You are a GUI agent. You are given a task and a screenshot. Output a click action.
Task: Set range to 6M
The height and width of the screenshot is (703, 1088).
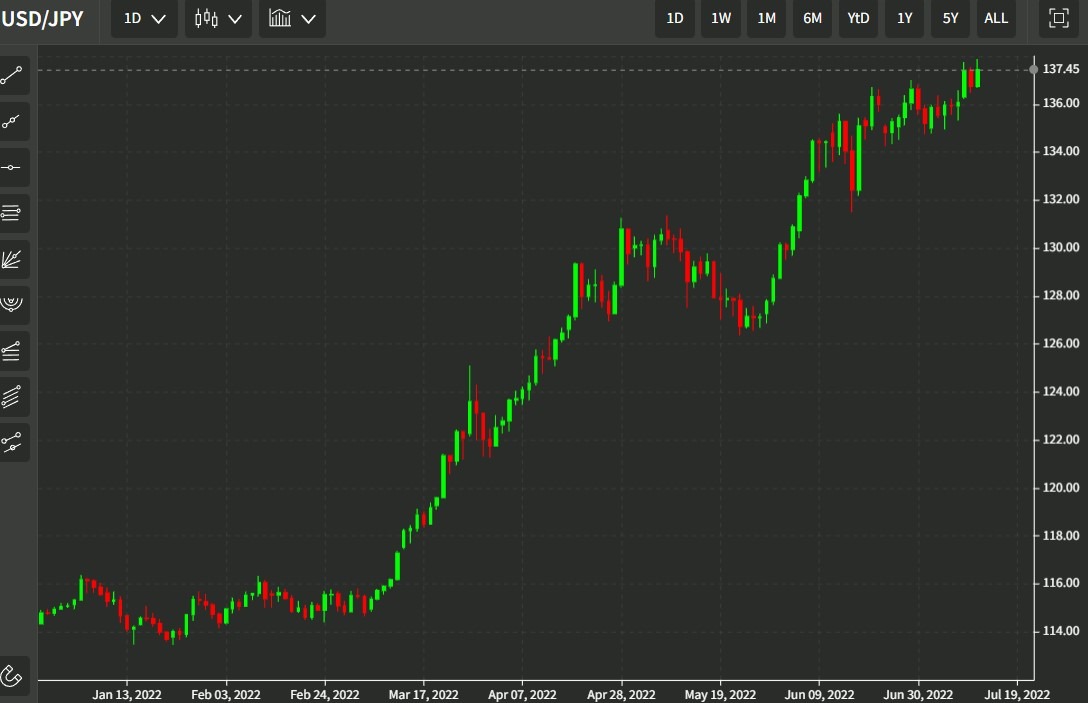(x=813, y=18)
